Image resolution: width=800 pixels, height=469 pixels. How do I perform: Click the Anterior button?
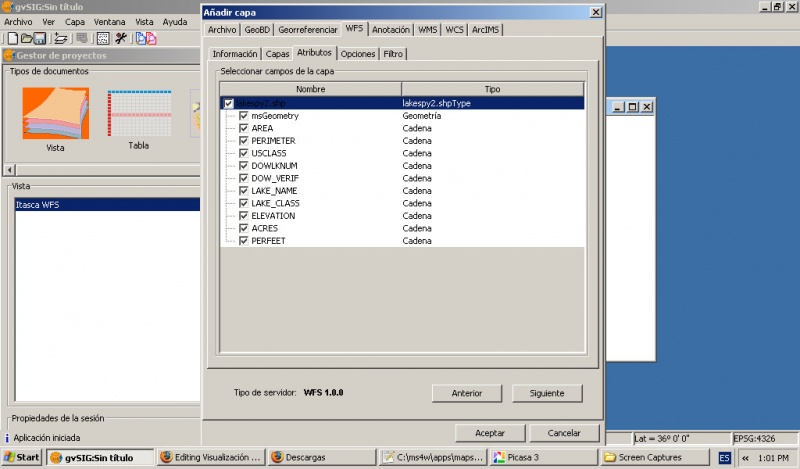click(467, 393)
